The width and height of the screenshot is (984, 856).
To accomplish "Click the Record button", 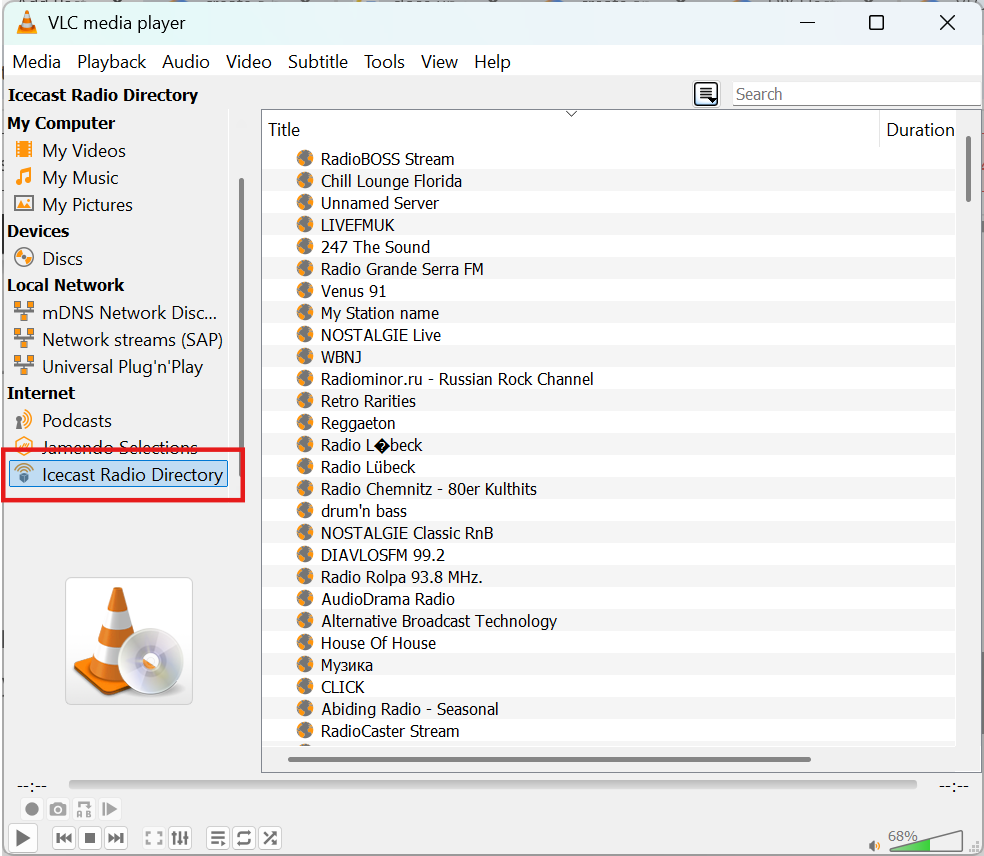I will pos(32,810).
